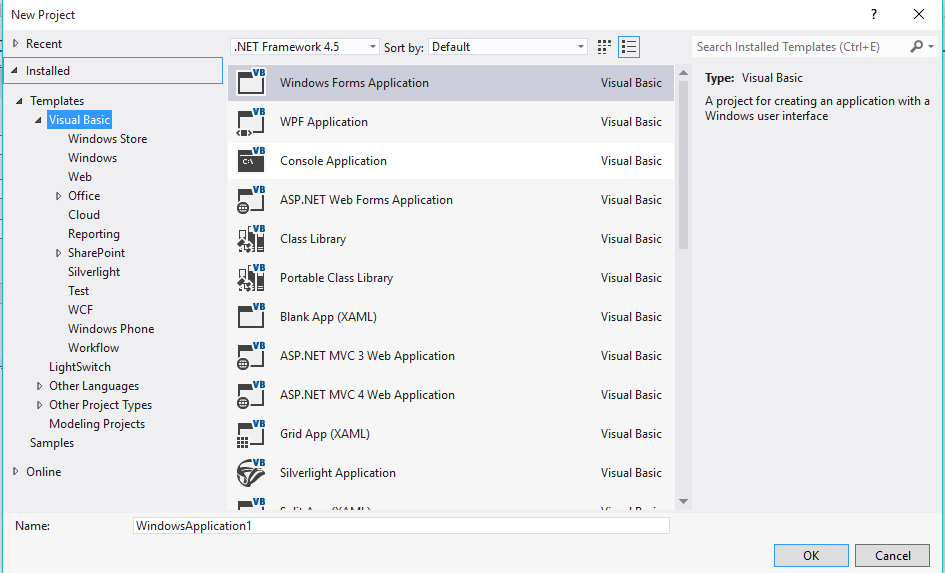The image size is (945, 573).
Task: Click the ASP.NET MVC 3 Web Application icon
Action: [x=251, y=355]
